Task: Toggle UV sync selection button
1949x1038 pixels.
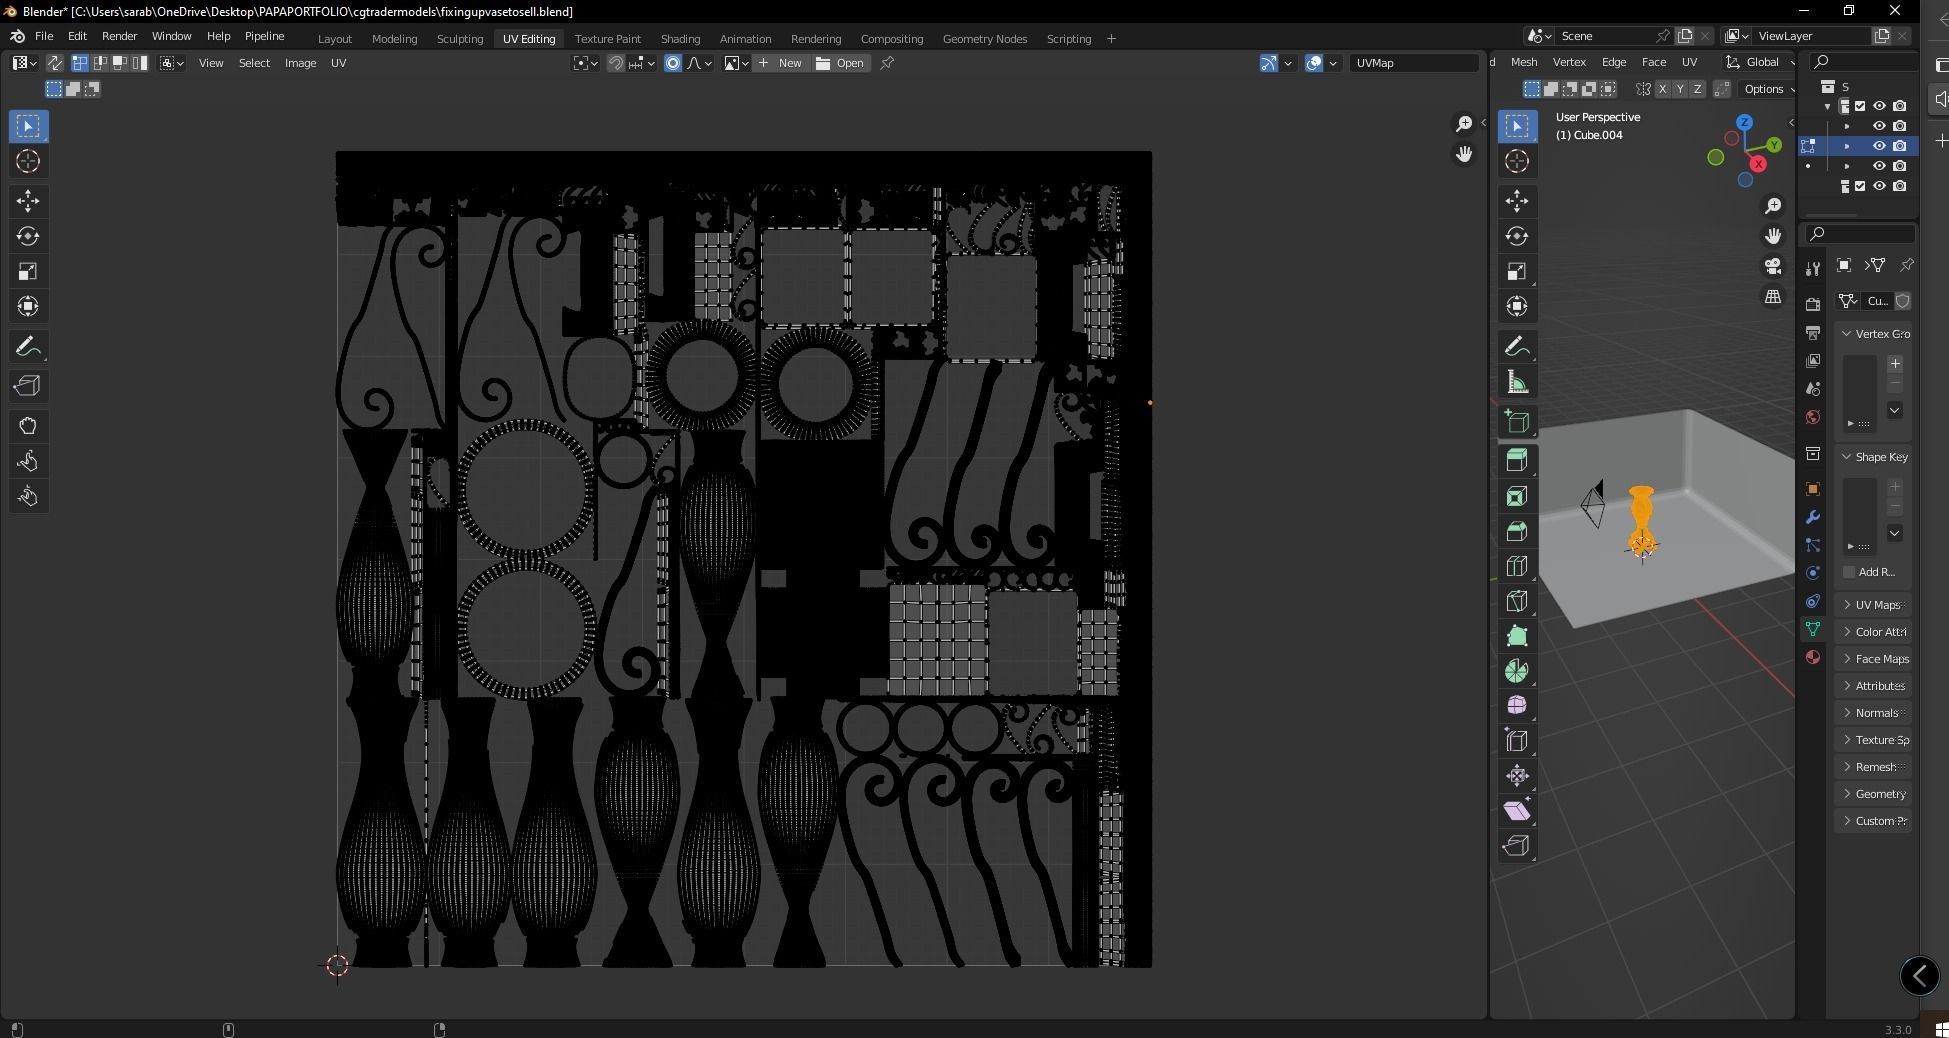Action: [54, 63]
